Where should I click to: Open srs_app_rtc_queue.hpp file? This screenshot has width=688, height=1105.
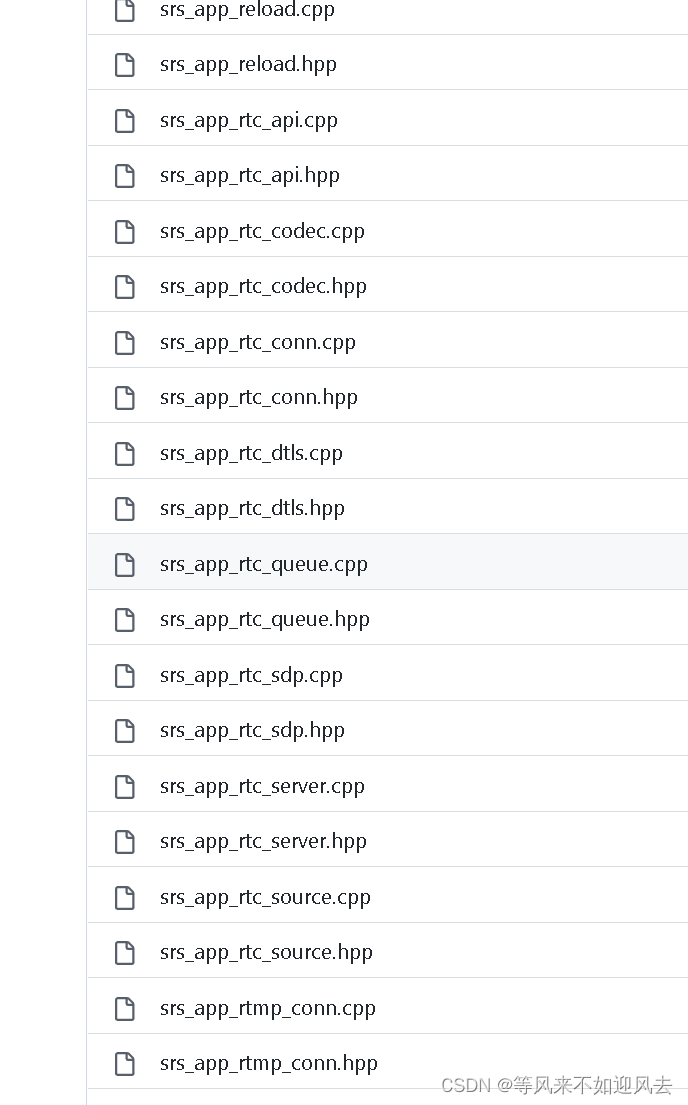(265, 619)
